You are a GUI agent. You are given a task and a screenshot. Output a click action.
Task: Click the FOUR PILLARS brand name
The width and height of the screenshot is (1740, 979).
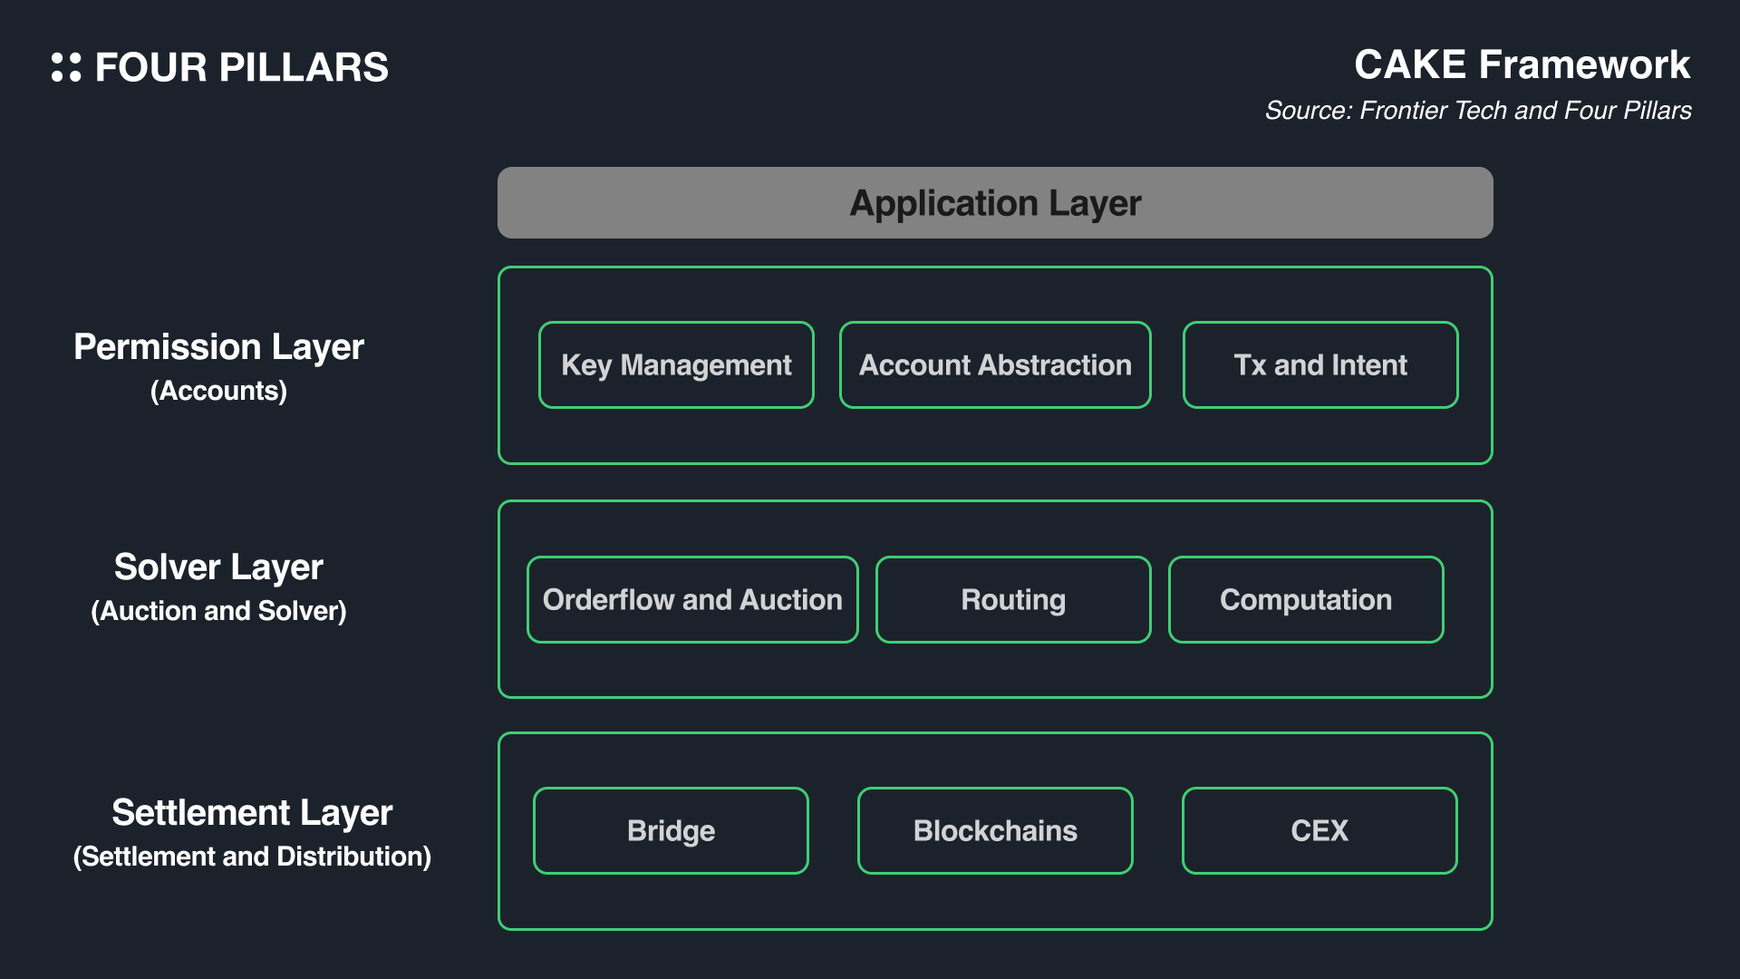pos(241,68)
